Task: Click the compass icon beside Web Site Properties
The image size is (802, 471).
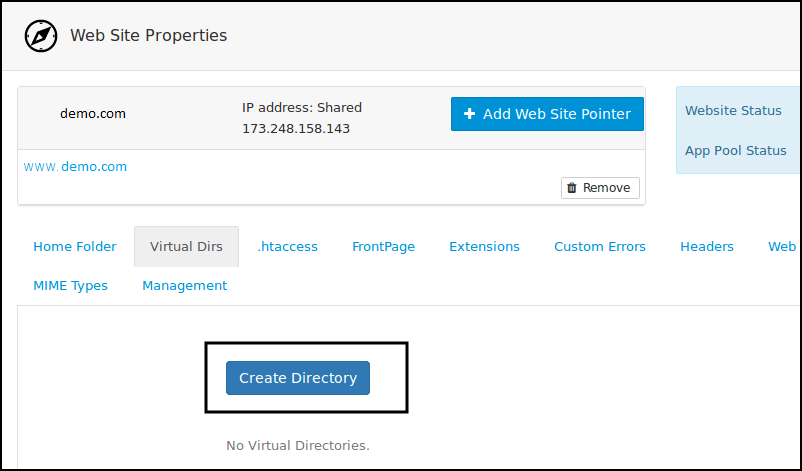Action: click(x=41, y=36)
